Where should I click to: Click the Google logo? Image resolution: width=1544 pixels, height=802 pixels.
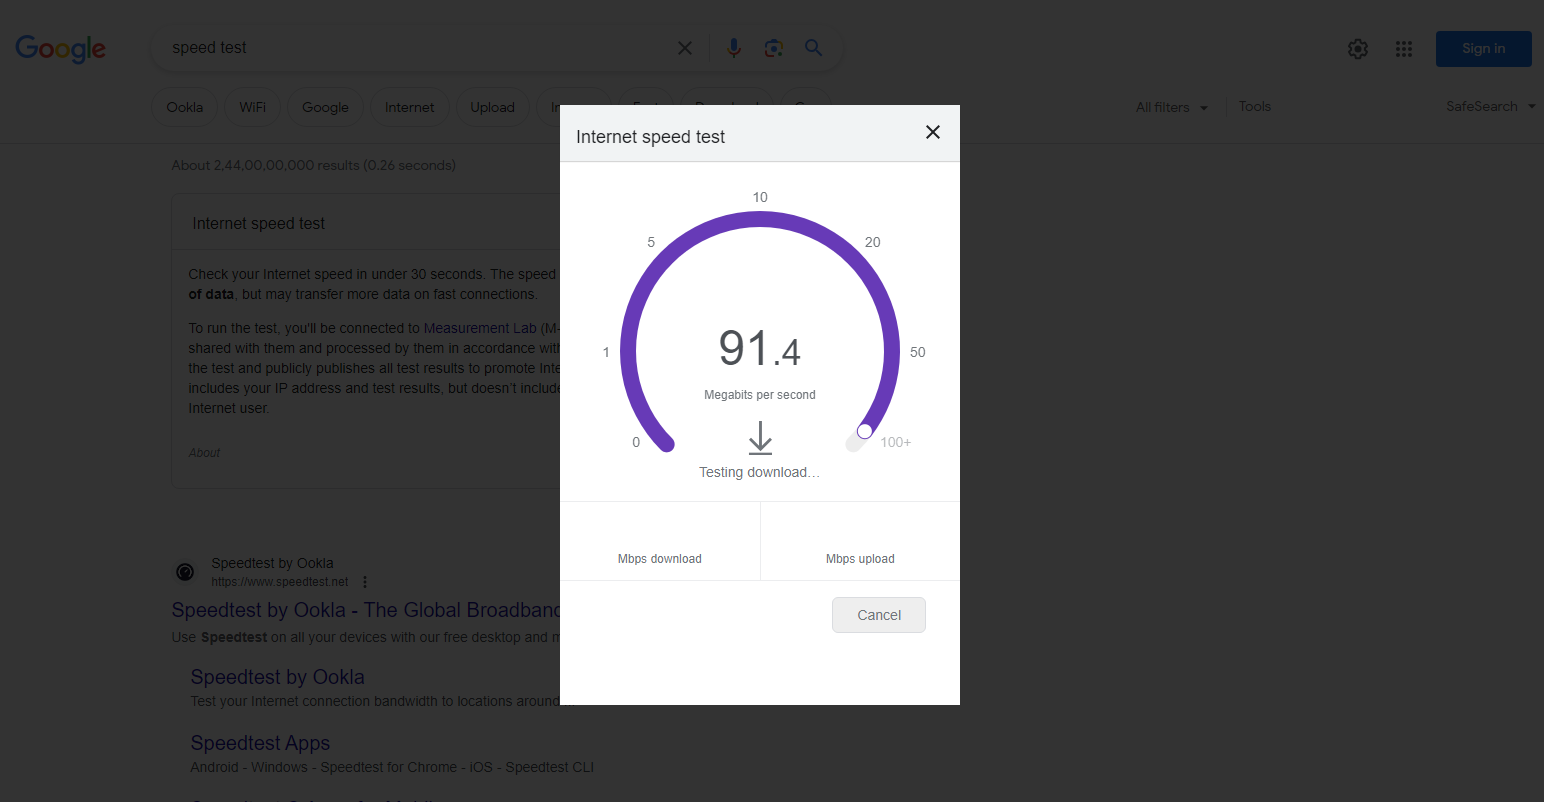point(61,49)
